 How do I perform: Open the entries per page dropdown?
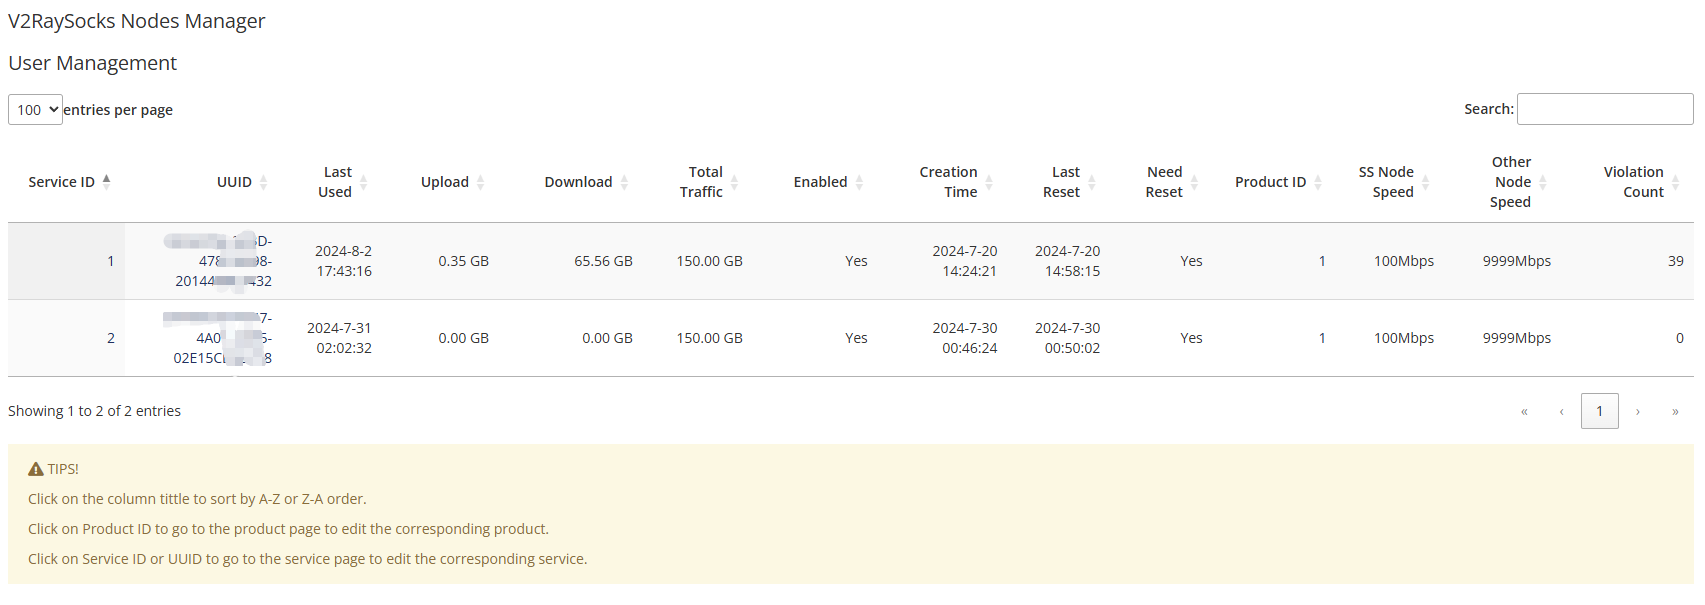pos(35,110)
